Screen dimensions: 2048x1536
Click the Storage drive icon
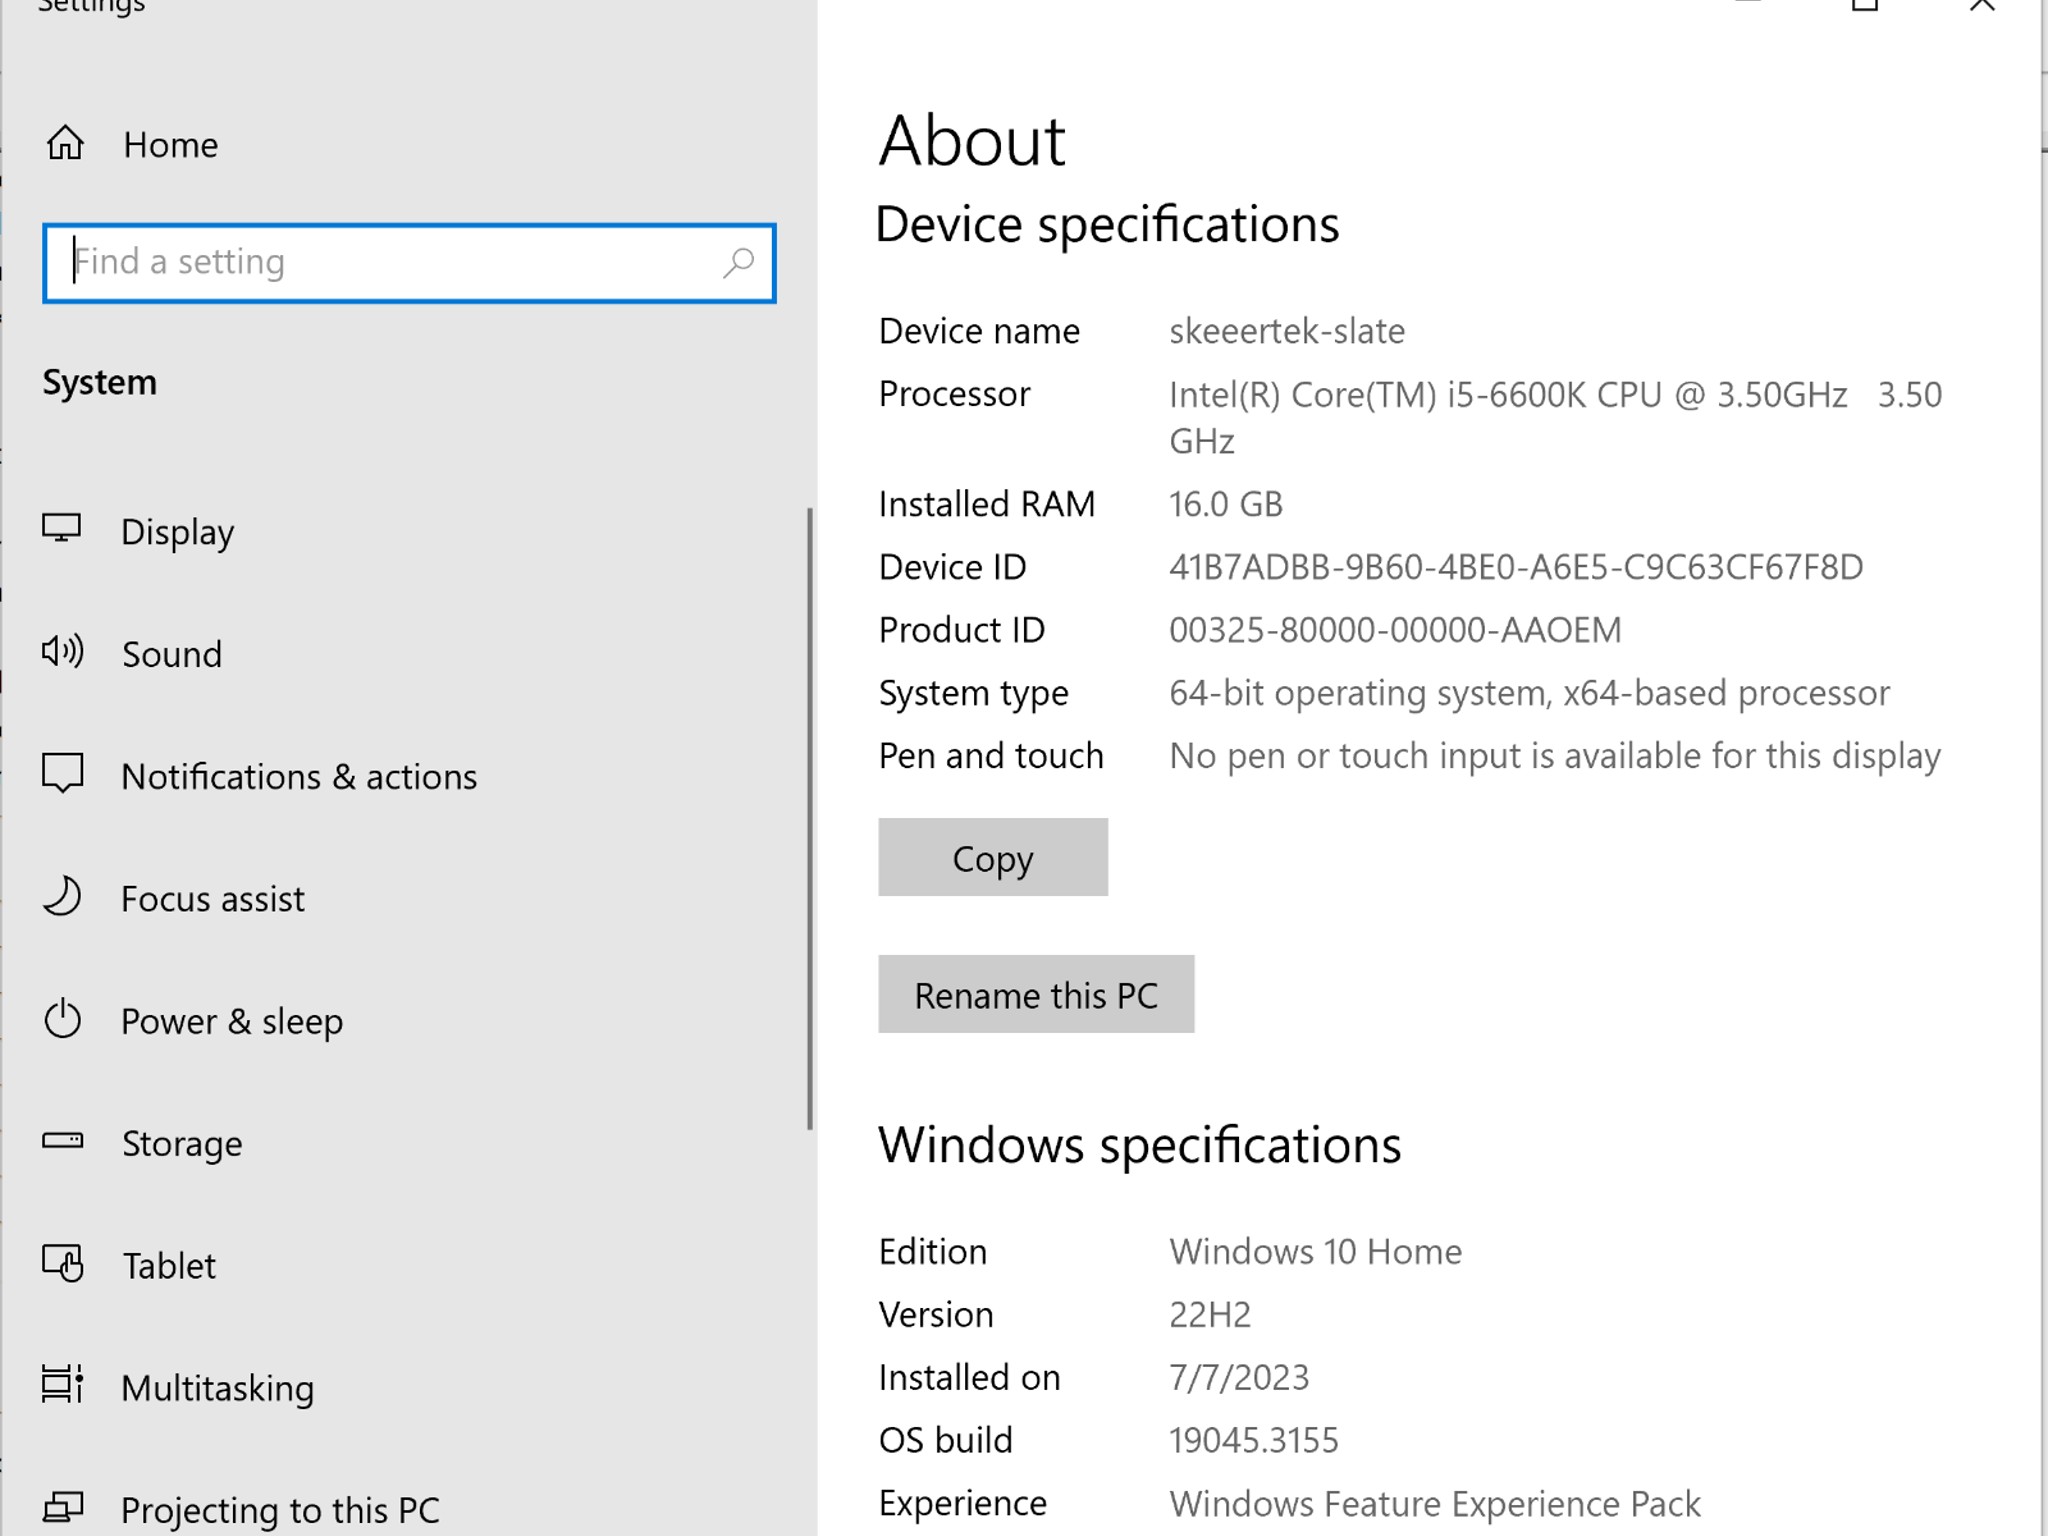pos(62,1141)
